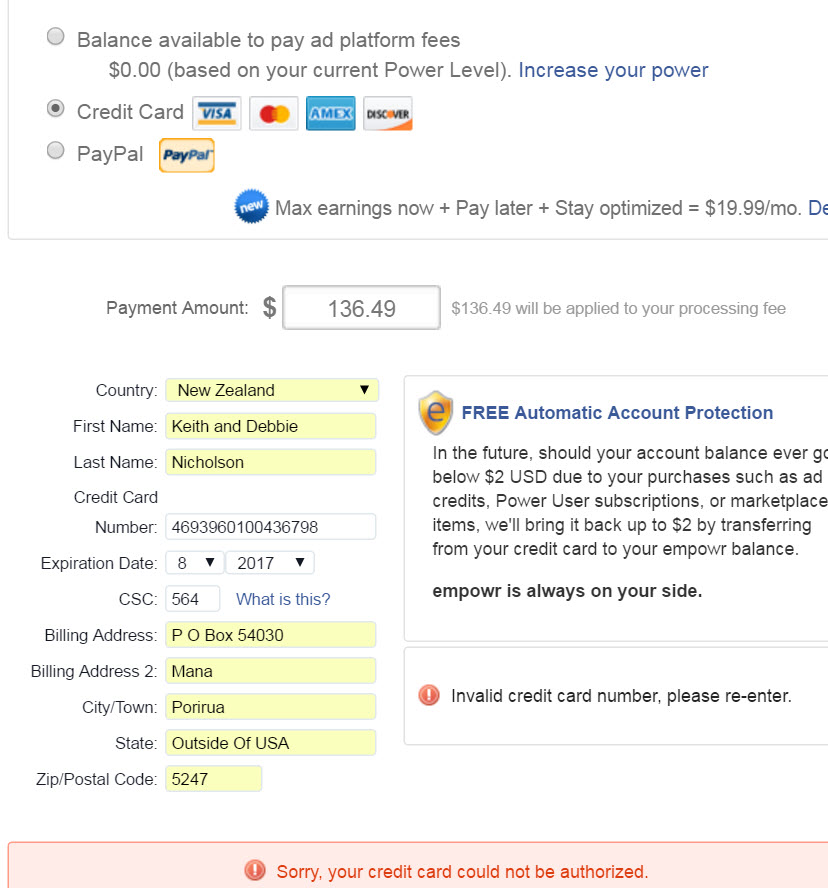828x888 pixels.
Task: Open the 'Increase your power' link
Action: pos(613,70)
